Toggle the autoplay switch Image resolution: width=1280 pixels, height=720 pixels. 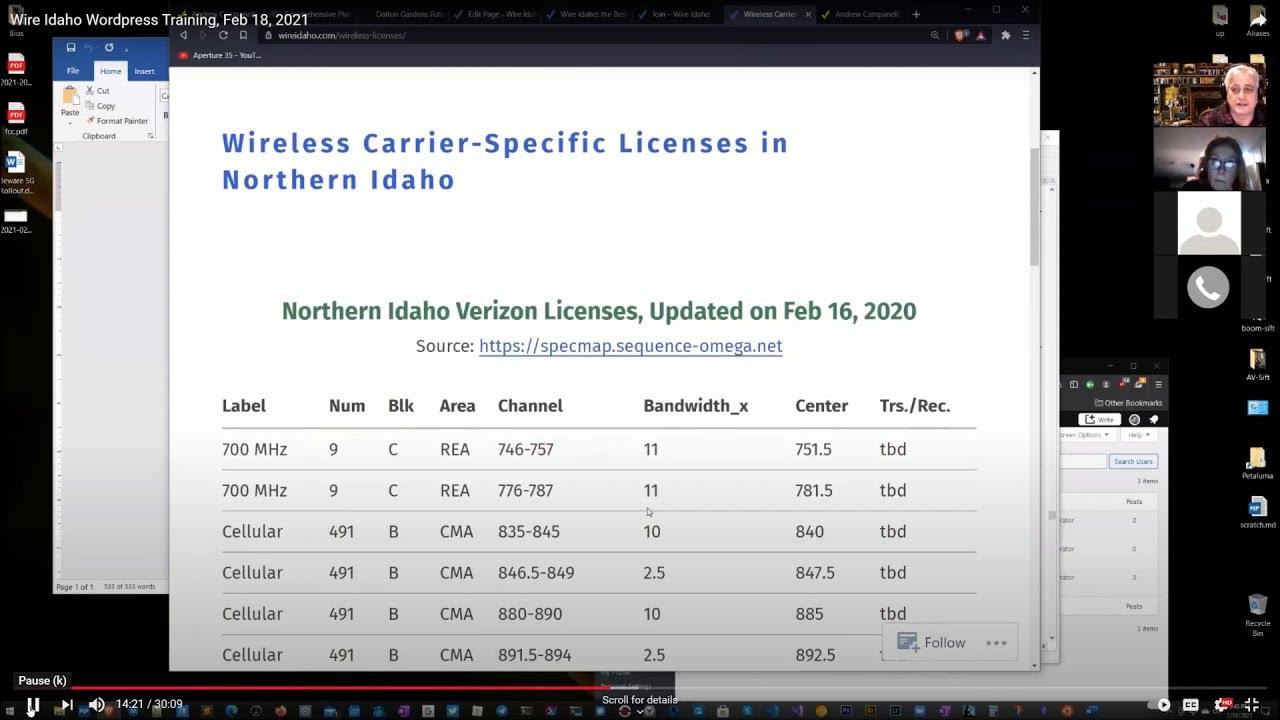pos(1160,705)
